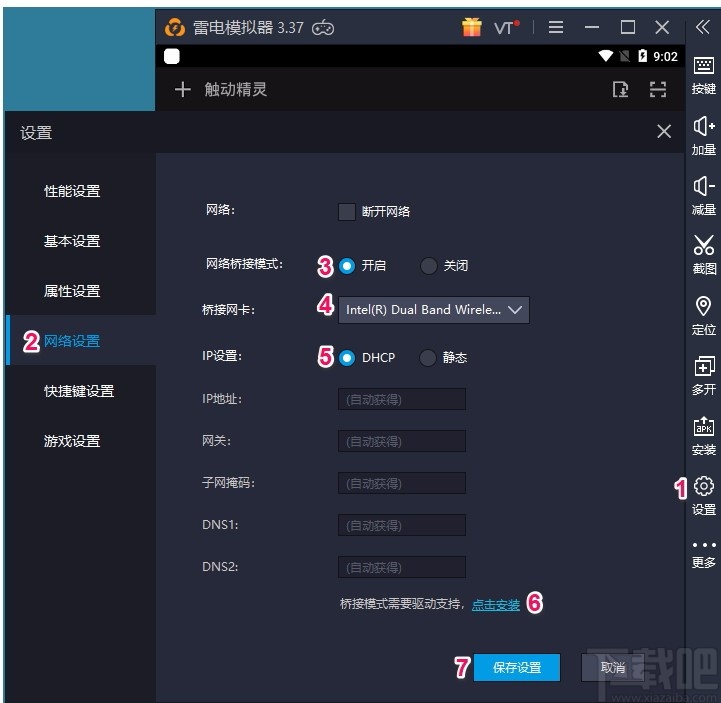This screenshot has width=721, height=703.
Task: Open the 快捷键设置 tab
Action: [x=79, y=391]
